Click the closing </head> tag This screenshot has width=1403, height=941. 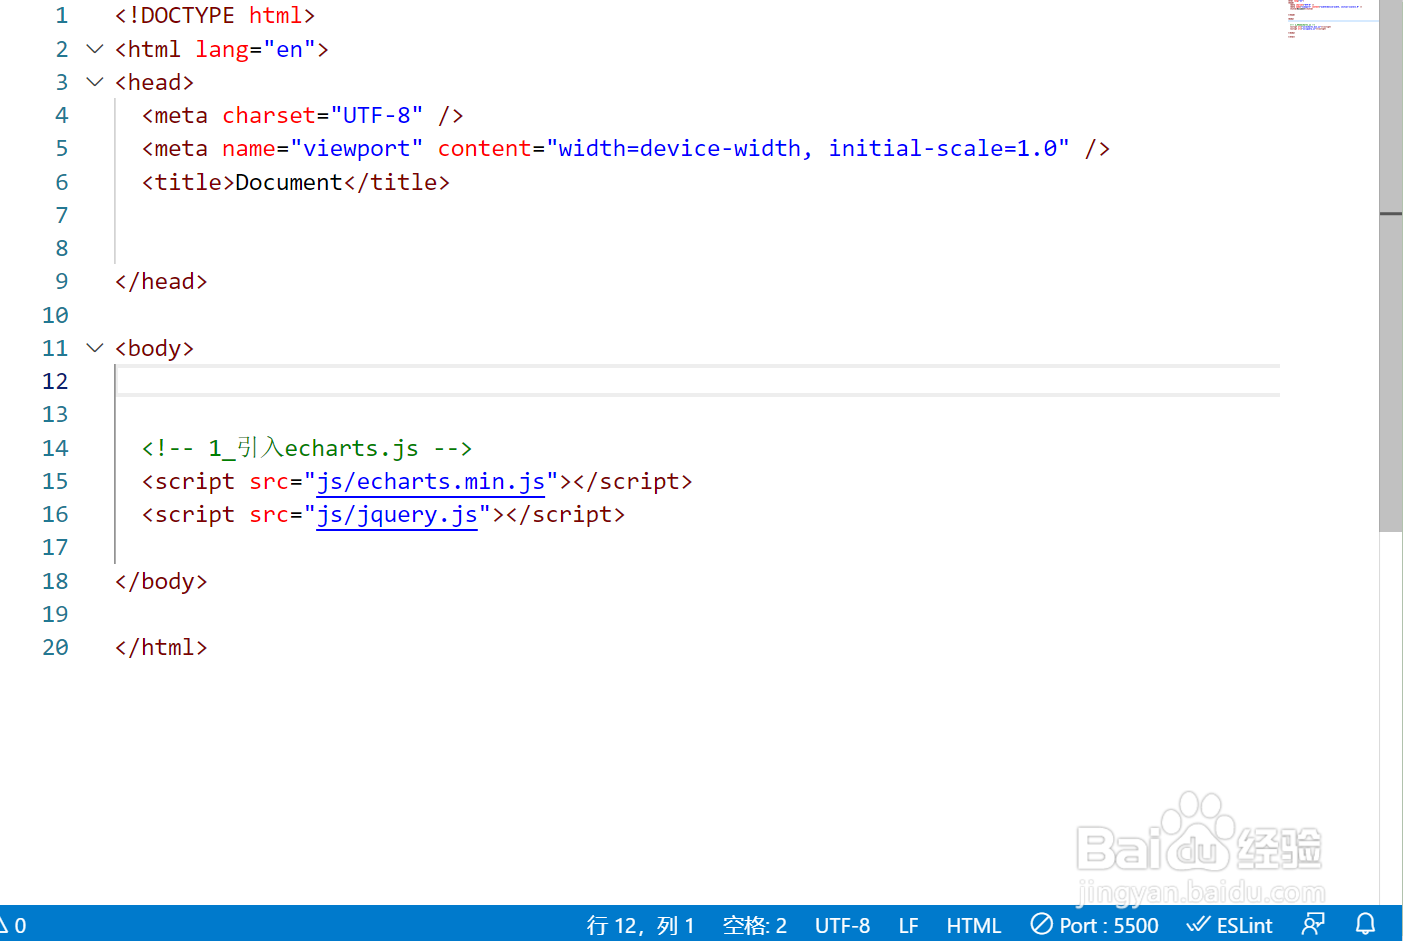coord(161,282)
